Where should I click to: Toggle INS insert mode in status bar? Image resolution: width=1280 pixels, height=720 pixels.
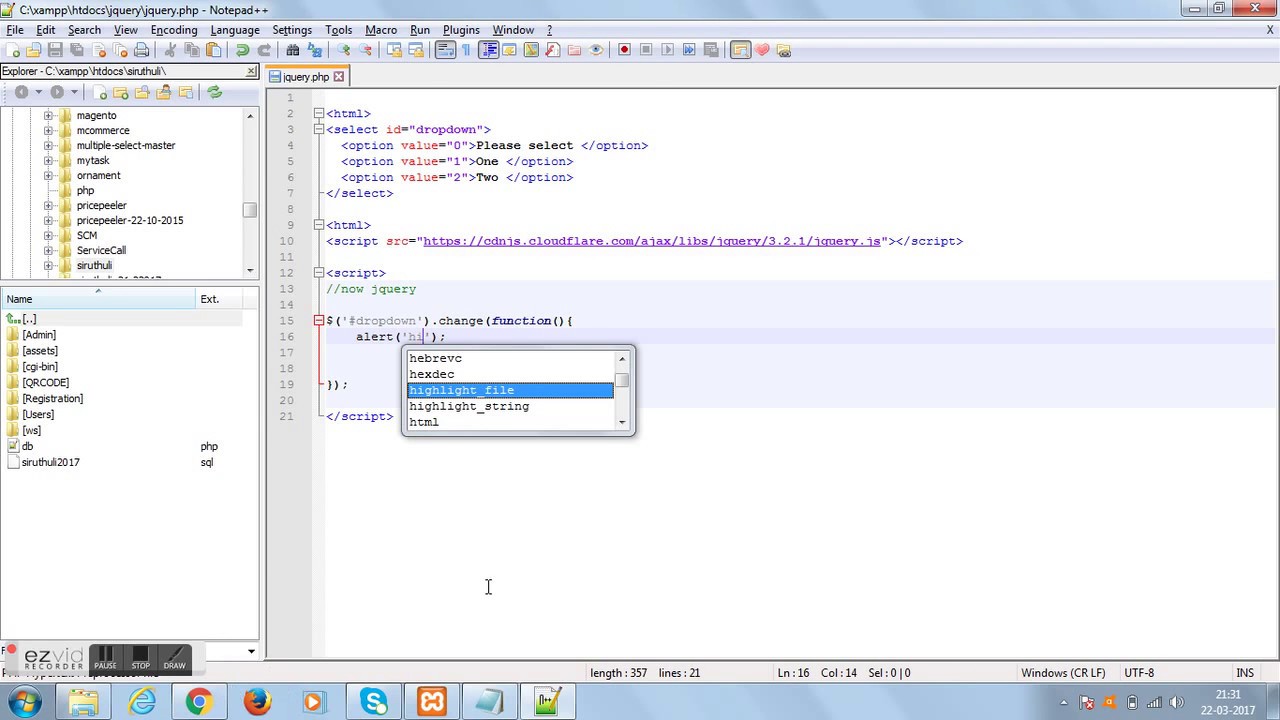click(x=1244, y=673)
